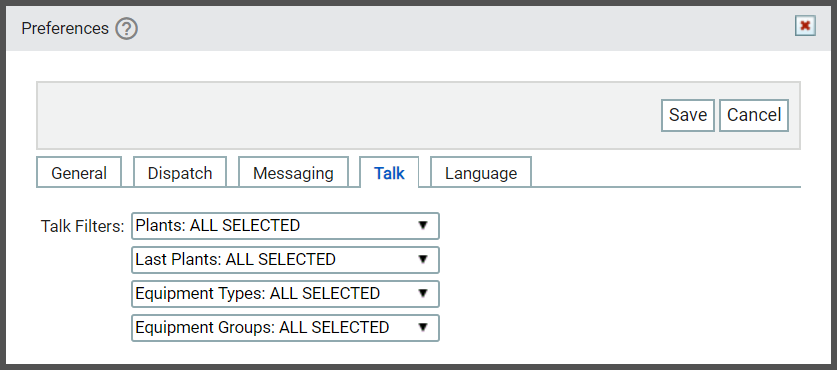Viewport: 837px width, 370px height.
Task: Open the Last Plants: ALL SELECTED dropdown
Action: tap(285, 259)
